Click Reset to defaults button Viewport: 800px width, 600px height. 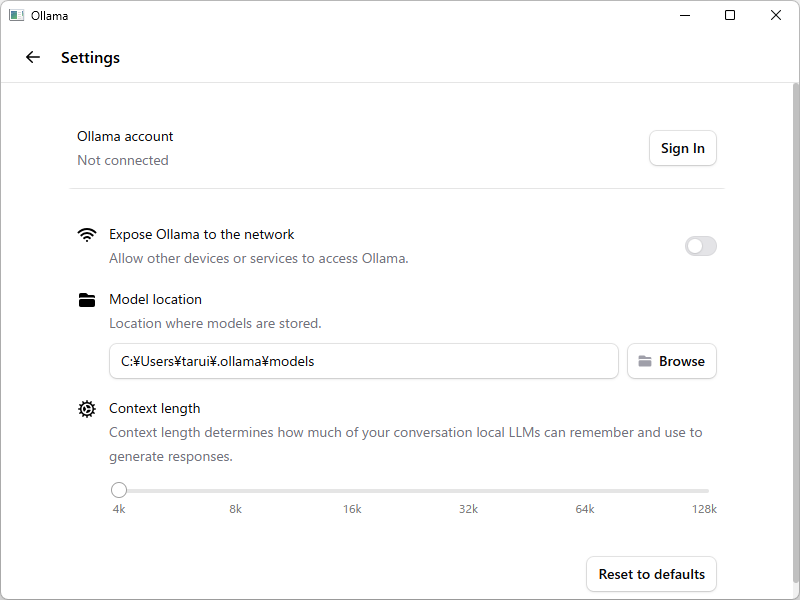coord(651,574)
